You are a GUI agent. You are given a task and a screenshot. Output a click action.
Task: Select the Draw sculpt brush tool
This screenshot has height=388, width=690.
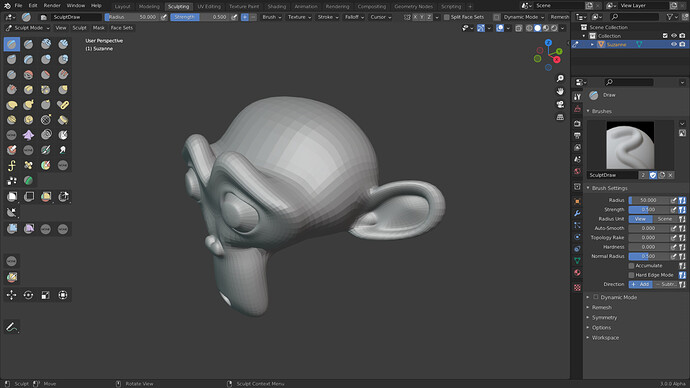pyautogui.click(x=12, y=44)
